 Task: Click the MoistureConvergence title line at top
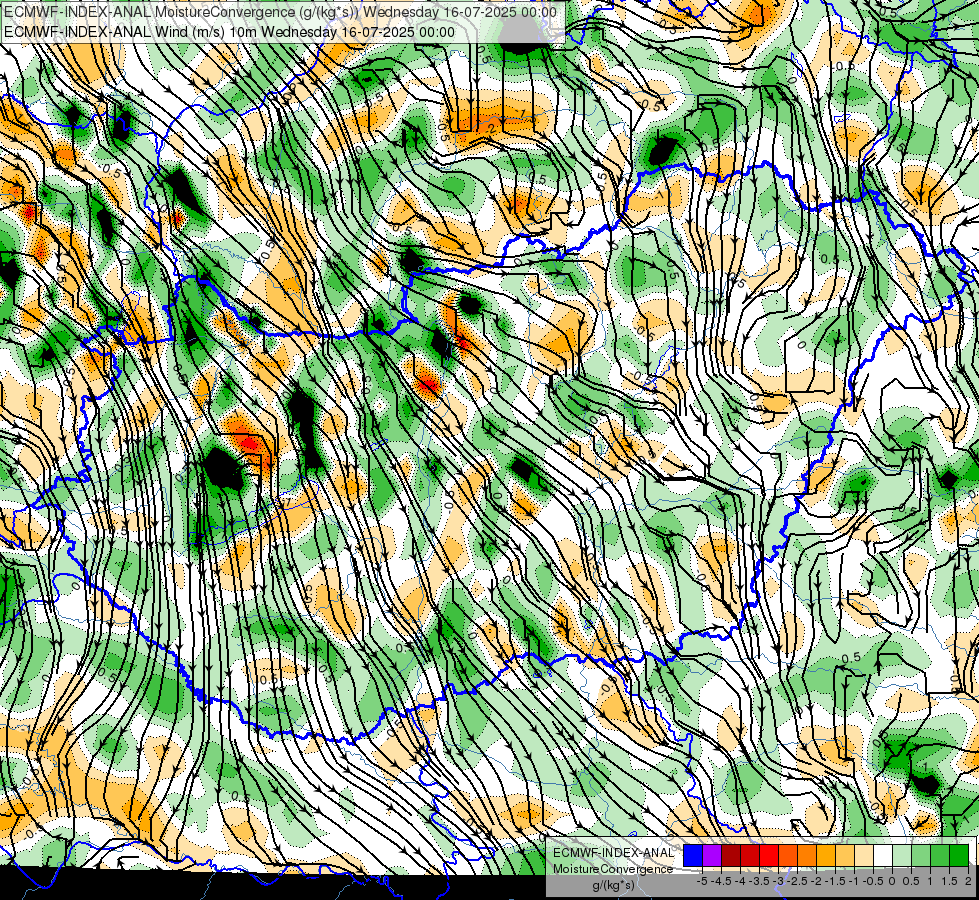click(x=280, y=12)
